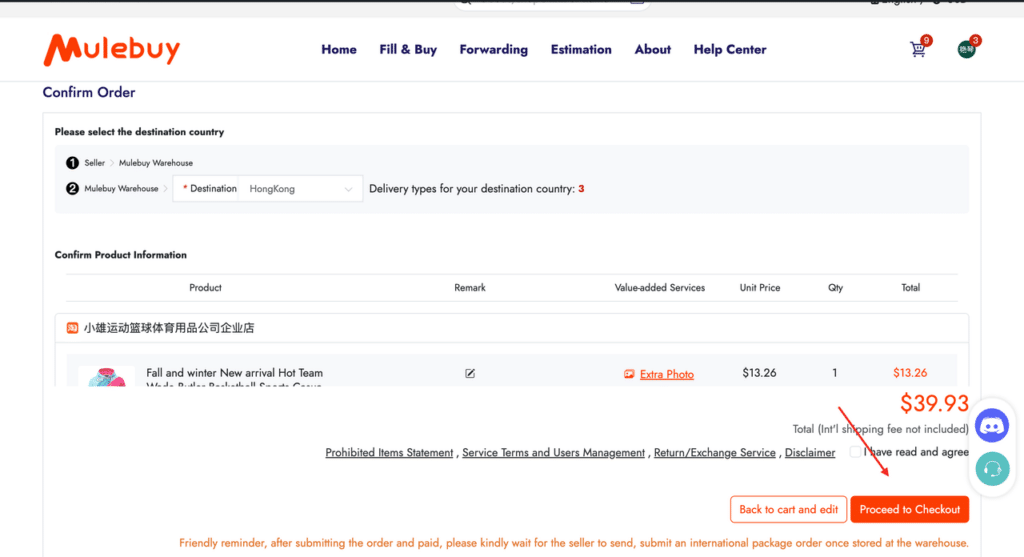Open the HongKong destination dropdown
1024x557 pixels.
pos(300,189)
